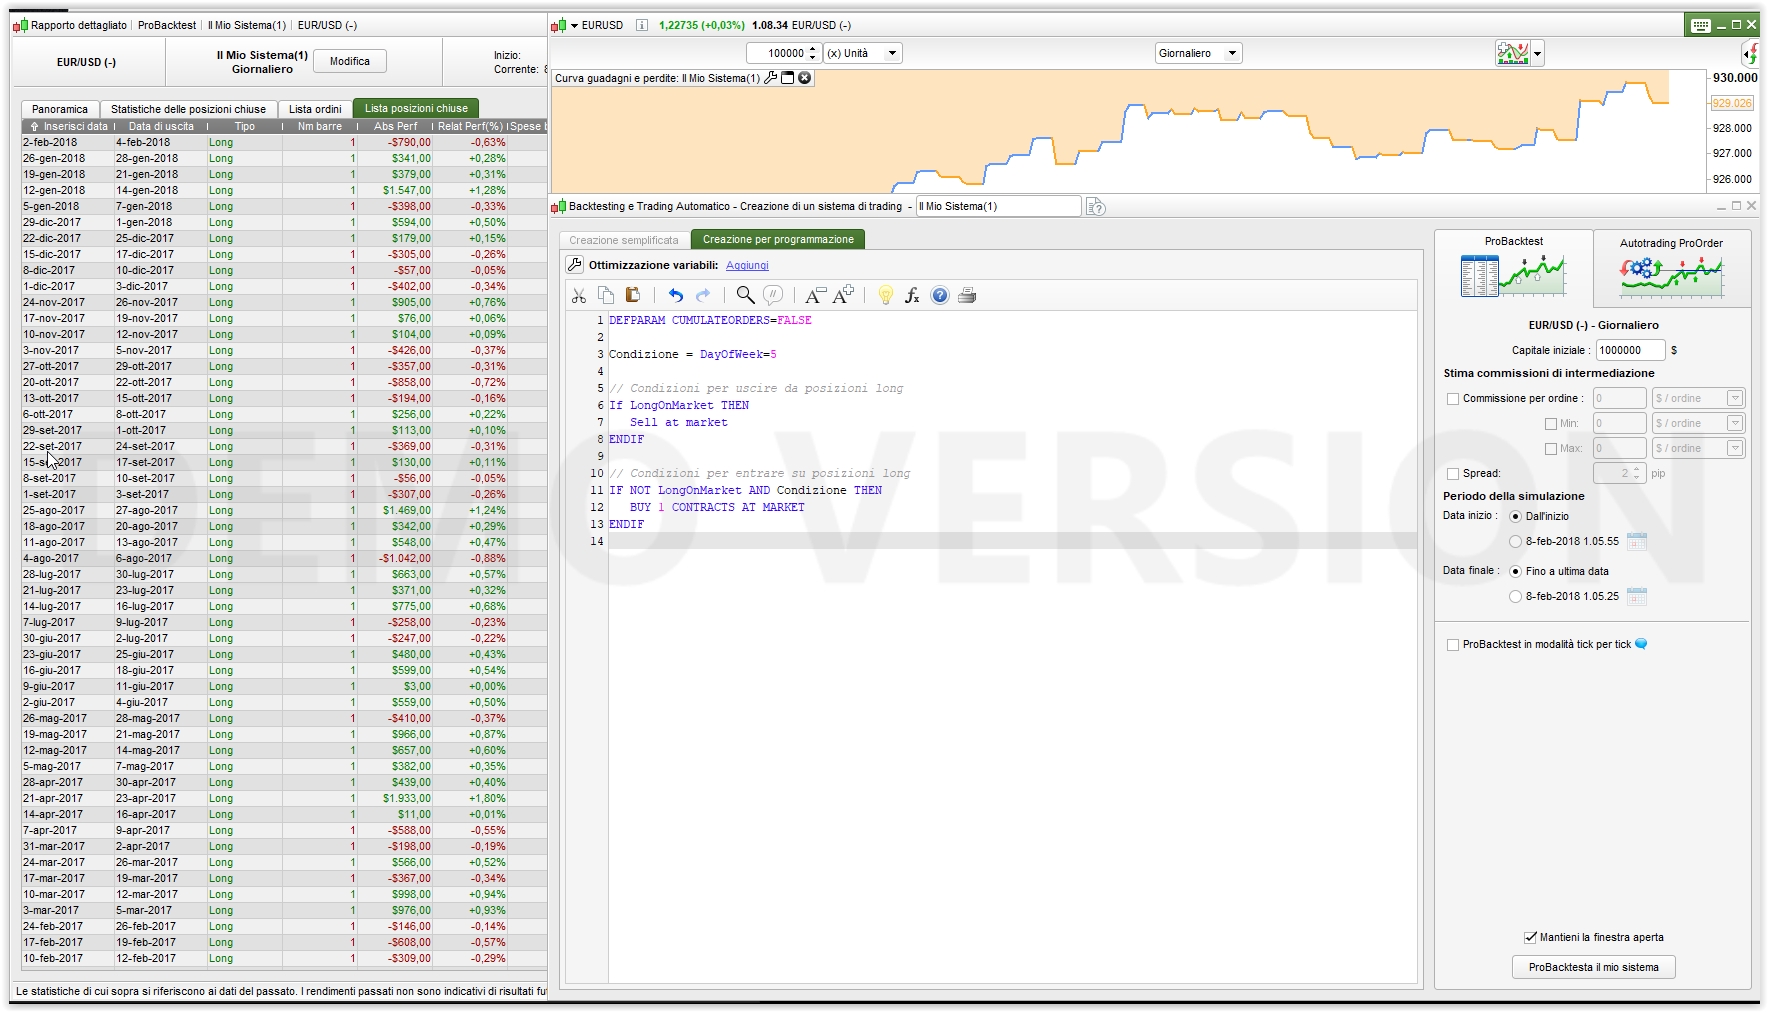The image size is (1768, 1012).
Task: Click wrench settings icon on profit curve label
Action: pyautogui.click(x=770, y=78)
